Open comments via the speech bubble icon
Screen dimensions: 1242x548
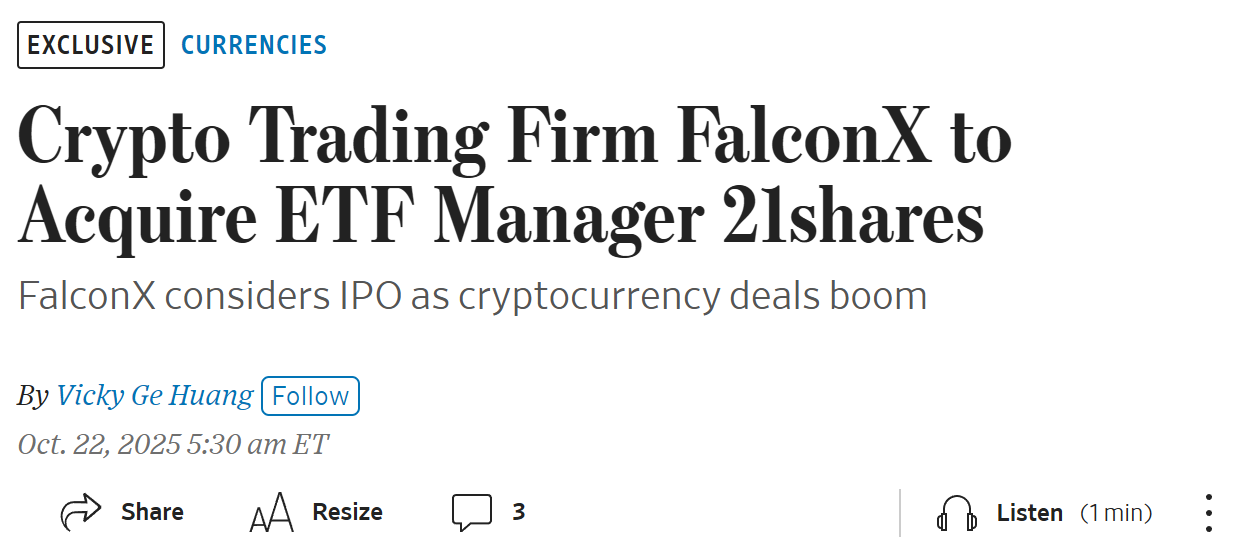(x=472, y=513)
